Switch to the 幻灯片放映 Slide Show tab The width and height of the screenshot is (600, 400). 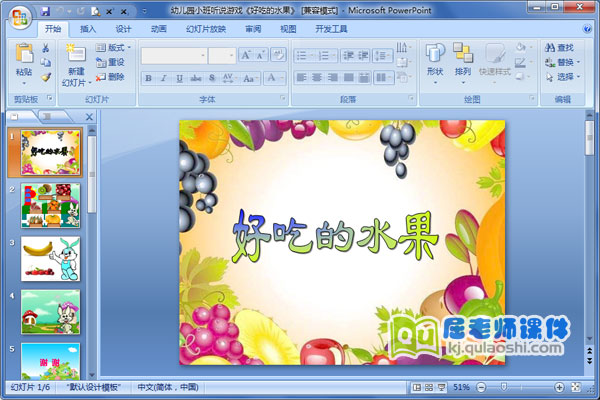[x=206, y=29]
